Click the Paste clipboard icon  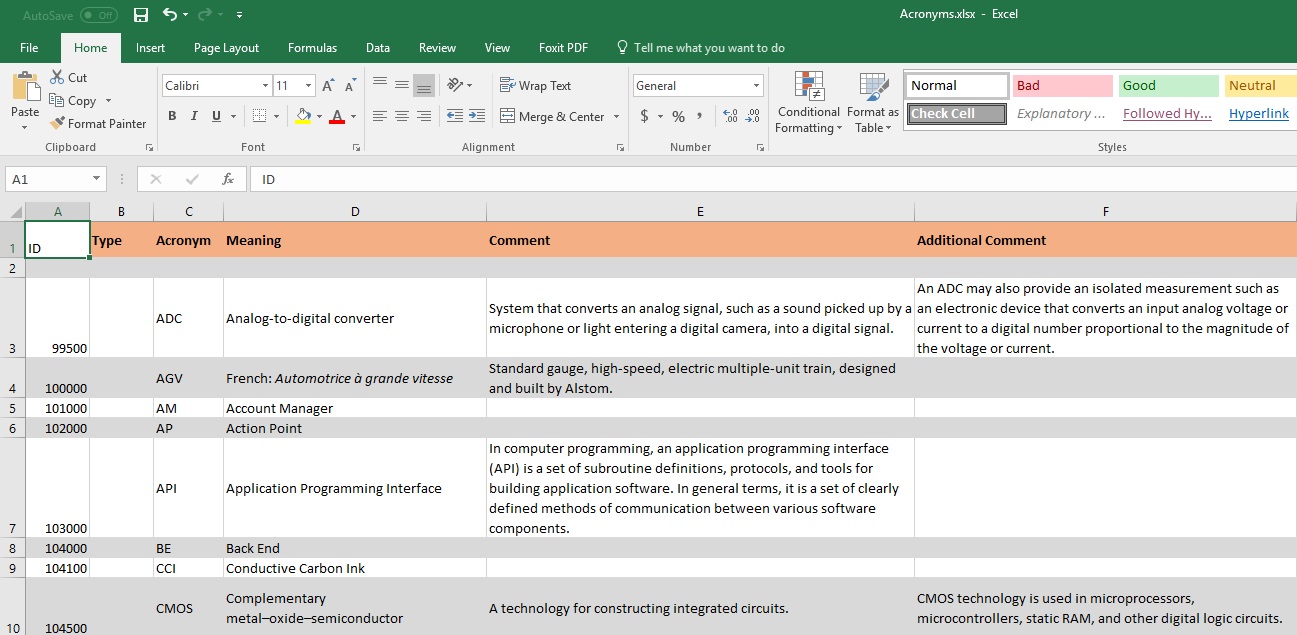[x=25, y=87]
